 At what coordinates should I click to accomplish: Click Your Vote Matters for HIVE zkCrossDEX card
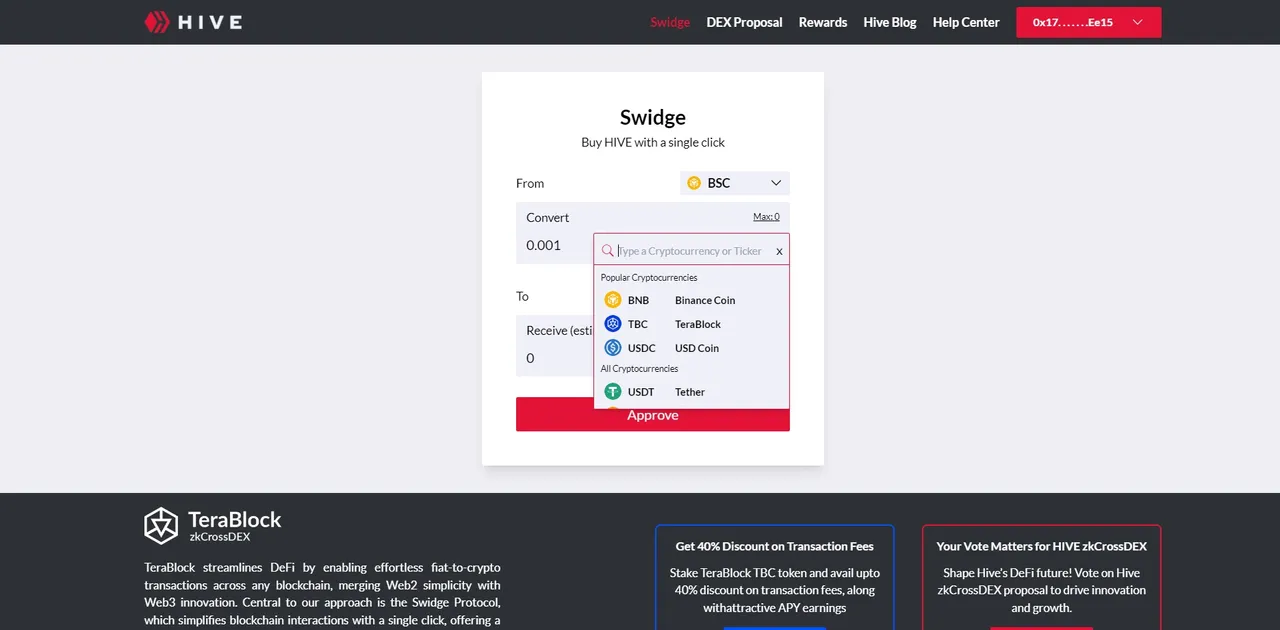point(1041,577)
